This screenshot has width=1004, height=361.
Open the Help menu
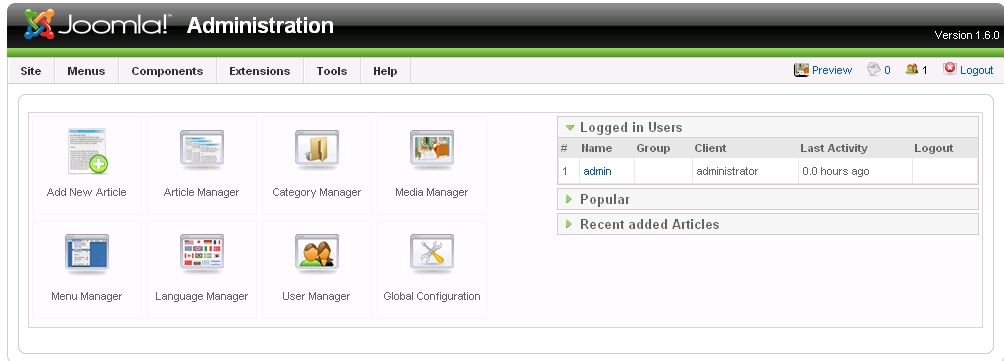coord(385,71)
